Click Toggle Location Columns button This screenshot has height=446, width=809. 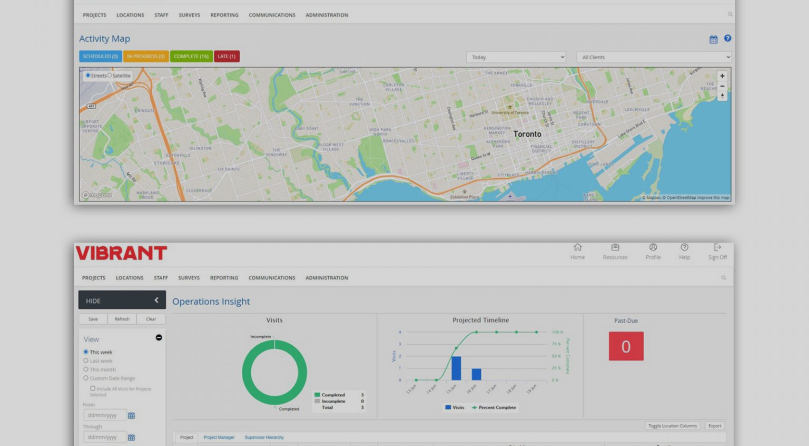click(672, 426)
